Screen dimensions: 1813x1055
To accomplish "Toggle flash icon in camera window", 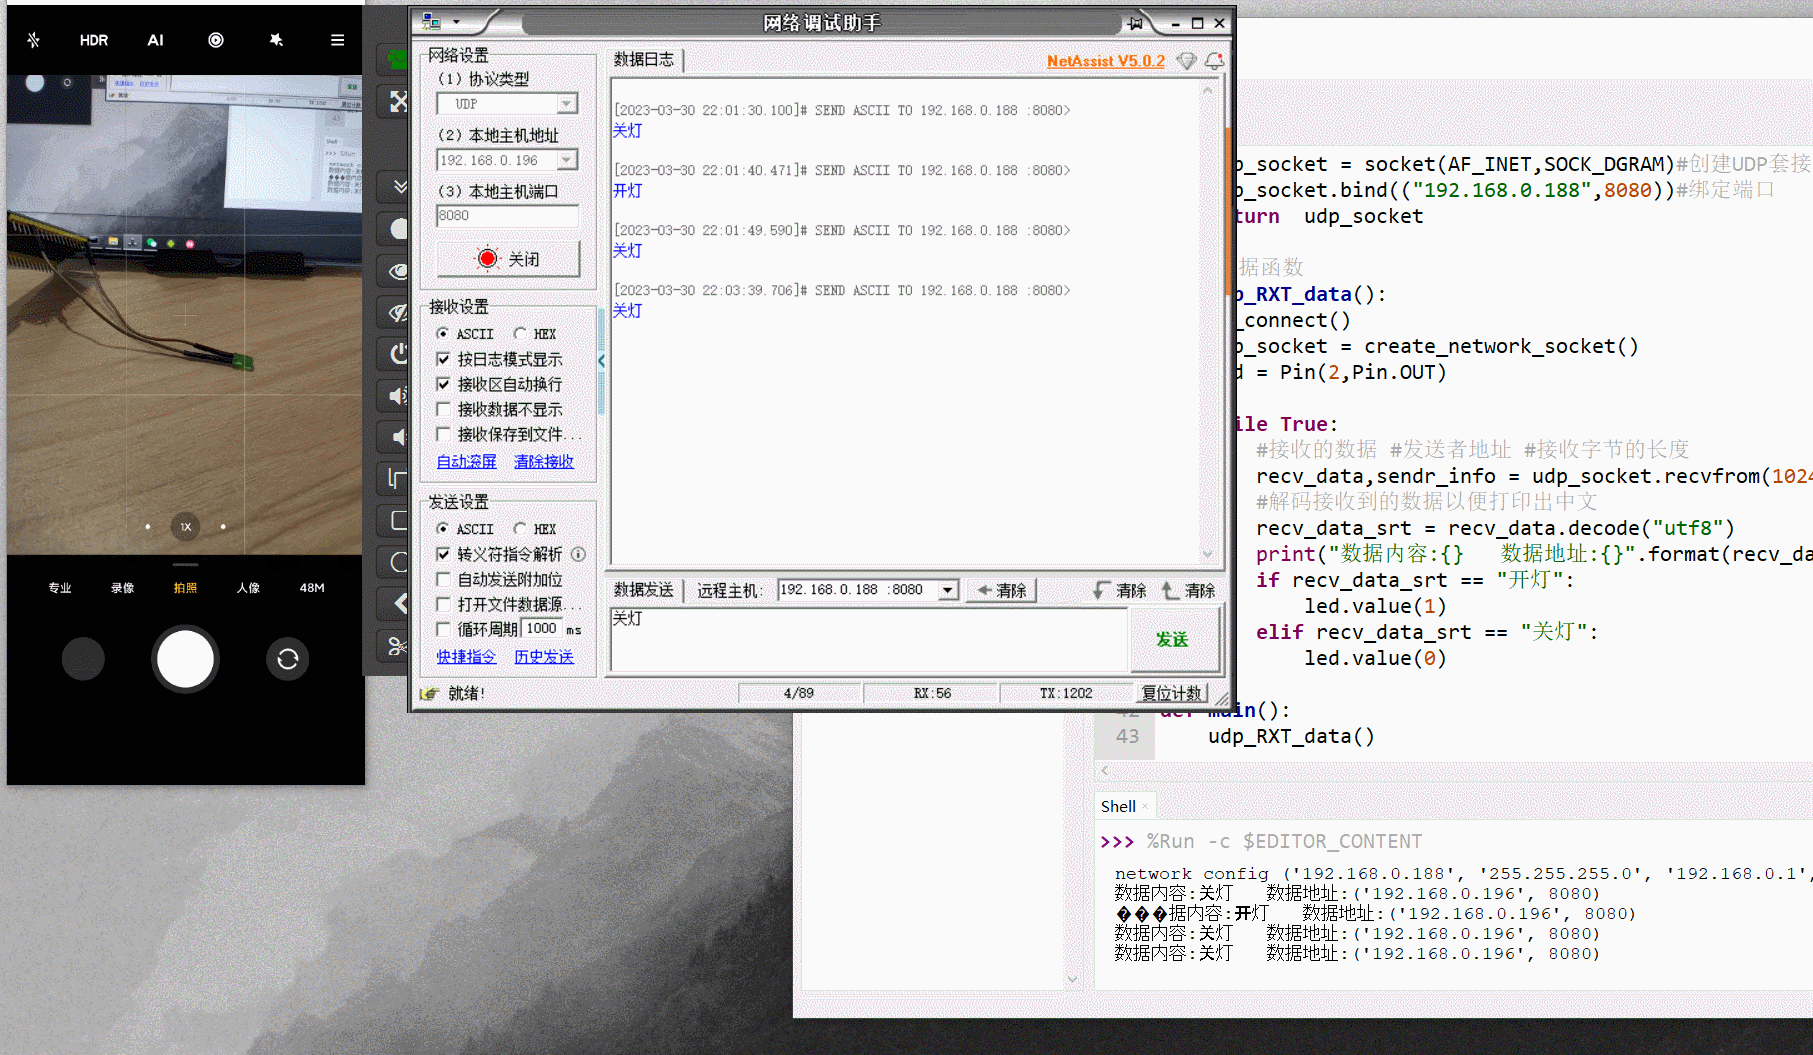I will tap(34, 40).
